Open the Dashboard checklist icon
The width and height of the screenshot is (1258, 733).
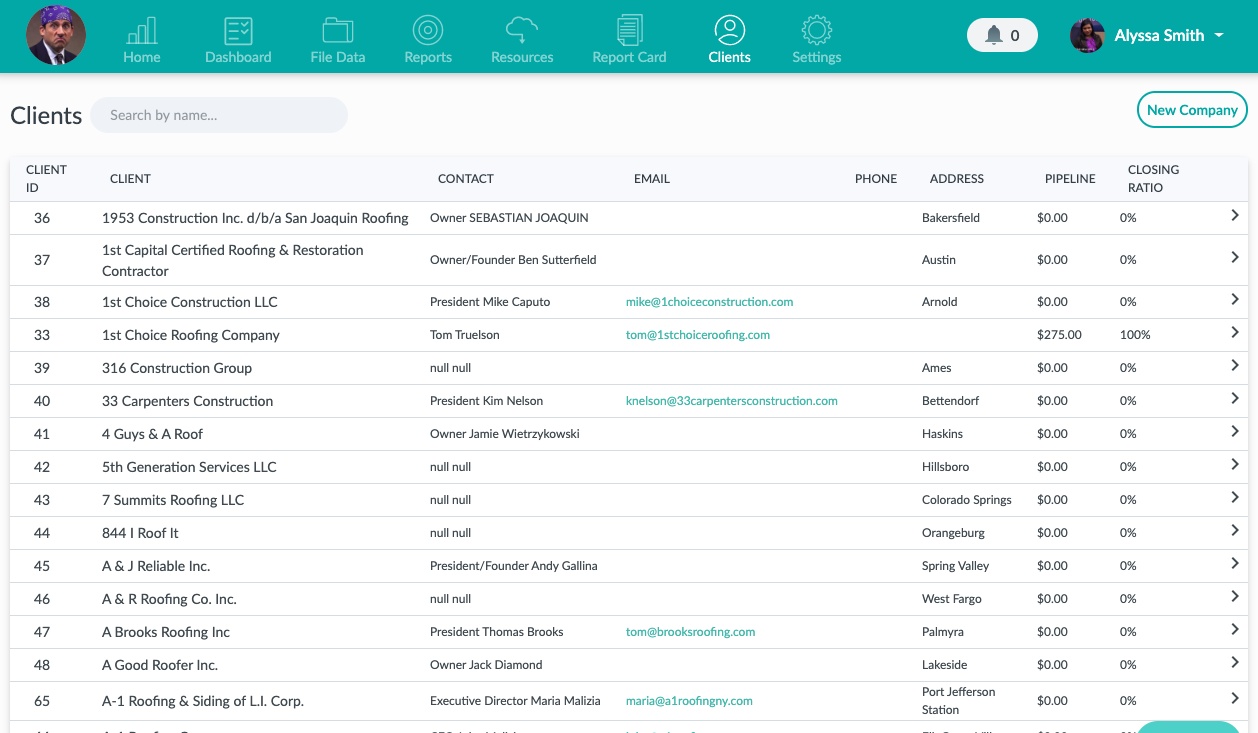pos(238,31)
